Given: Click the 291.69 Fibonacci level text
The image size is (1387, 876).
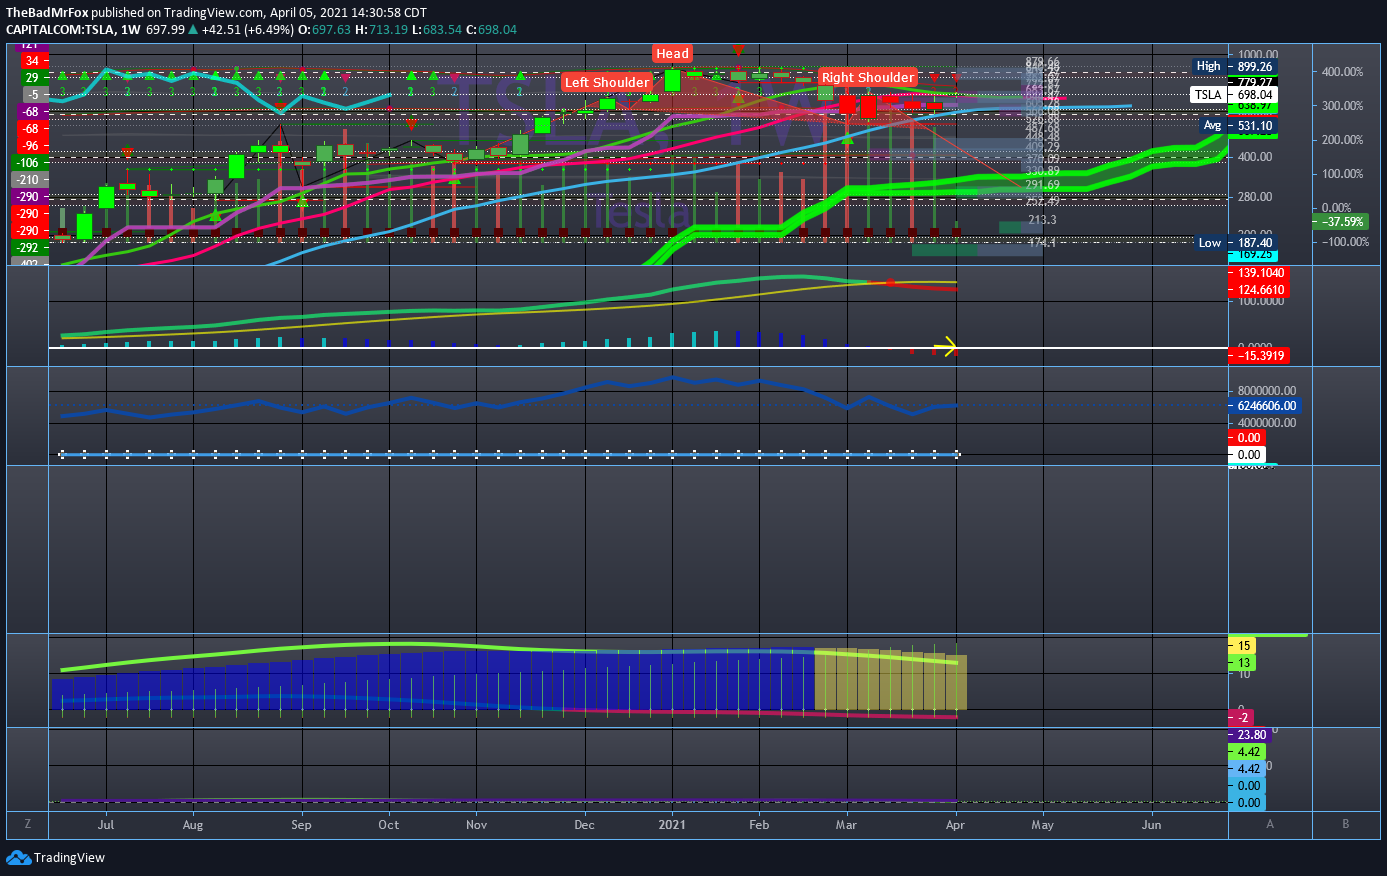Looking at the screenshot, I should pyautogui.click(x=1042, y=185).
